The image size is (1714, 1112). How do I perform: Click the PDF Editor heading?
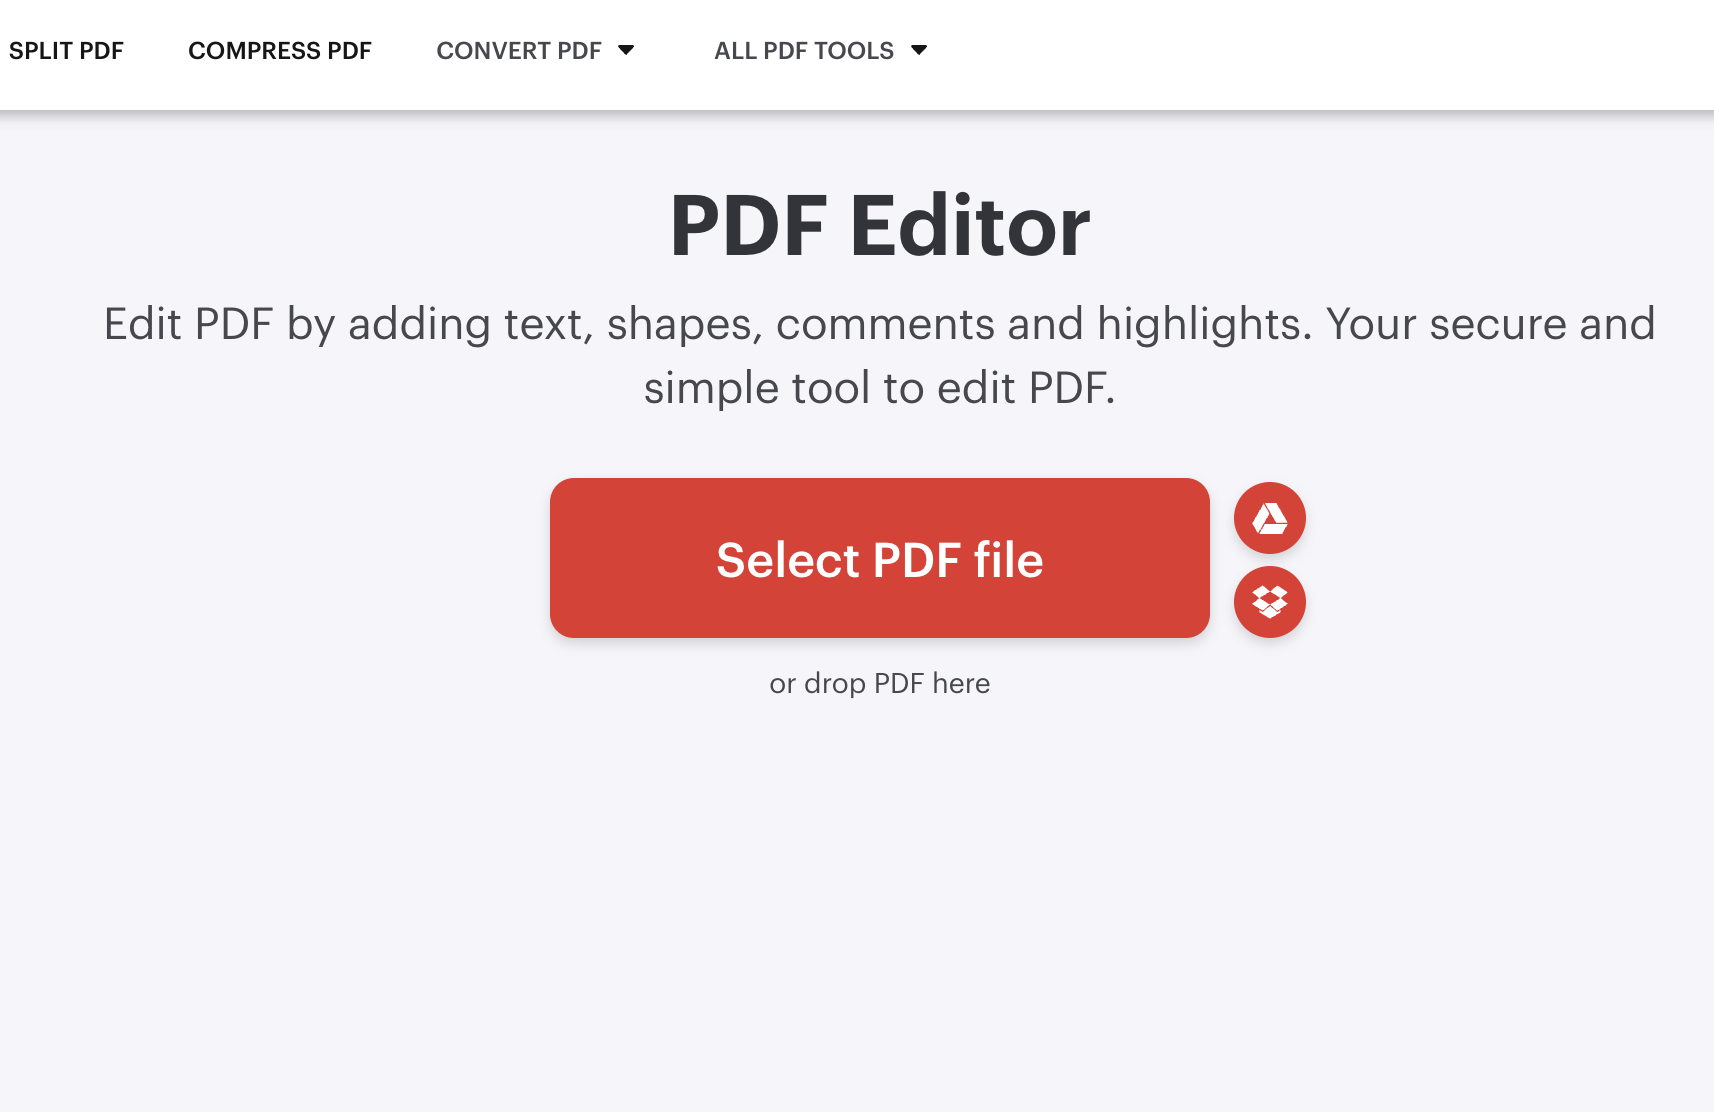pos(880,227)
